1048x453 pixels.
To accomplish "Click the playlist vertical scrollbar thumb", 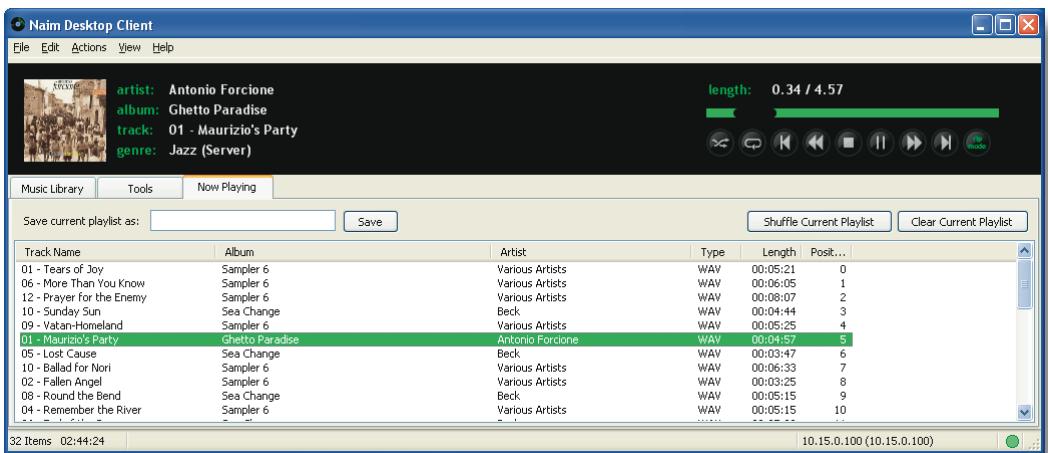I will pyautogui.click(x=1024, y=284).
